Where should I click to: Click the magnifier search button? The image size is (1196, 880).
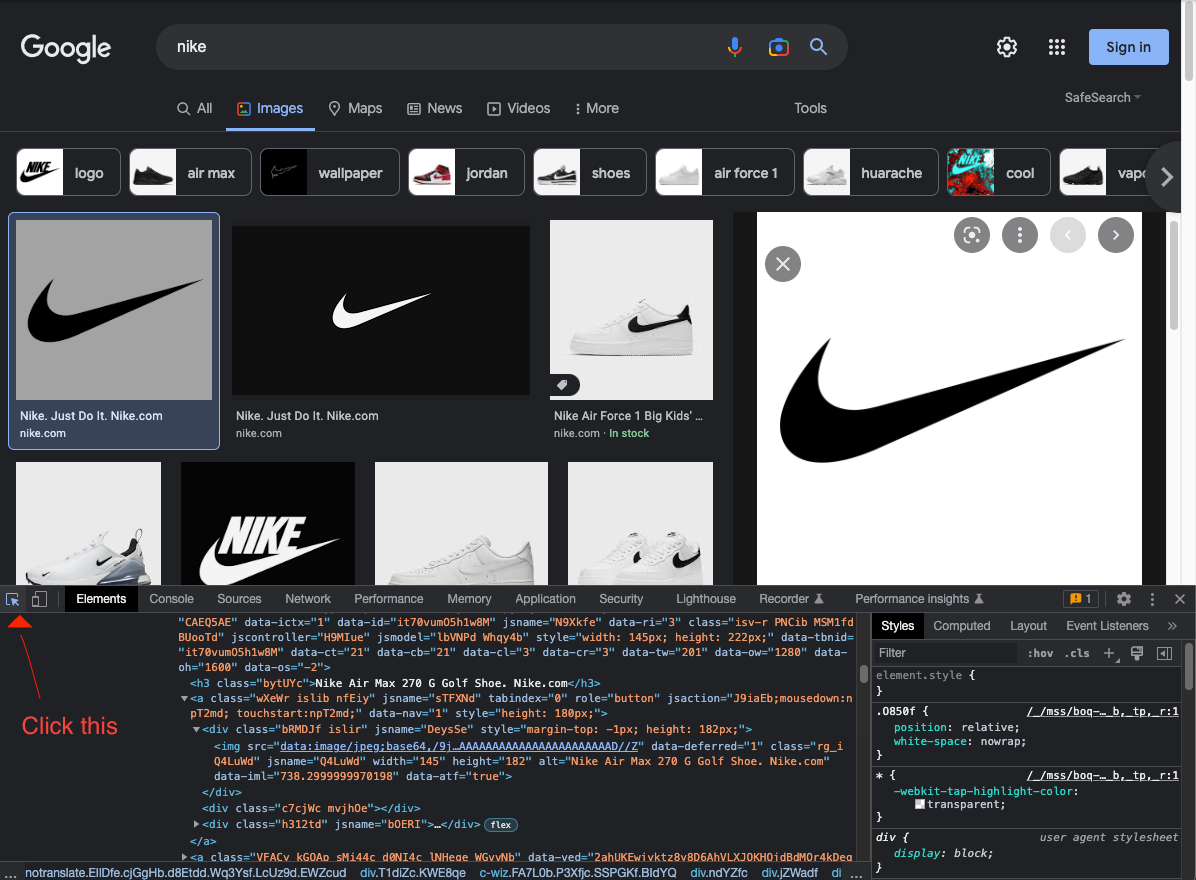818,47
